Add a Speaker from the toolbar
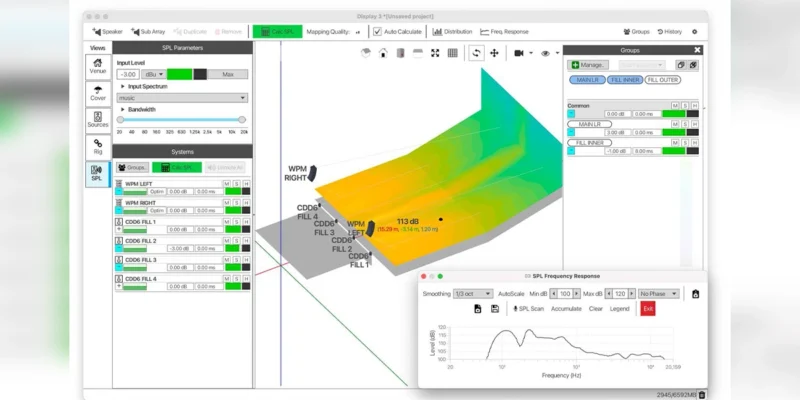800x400 pixels. tap(107, 32)
